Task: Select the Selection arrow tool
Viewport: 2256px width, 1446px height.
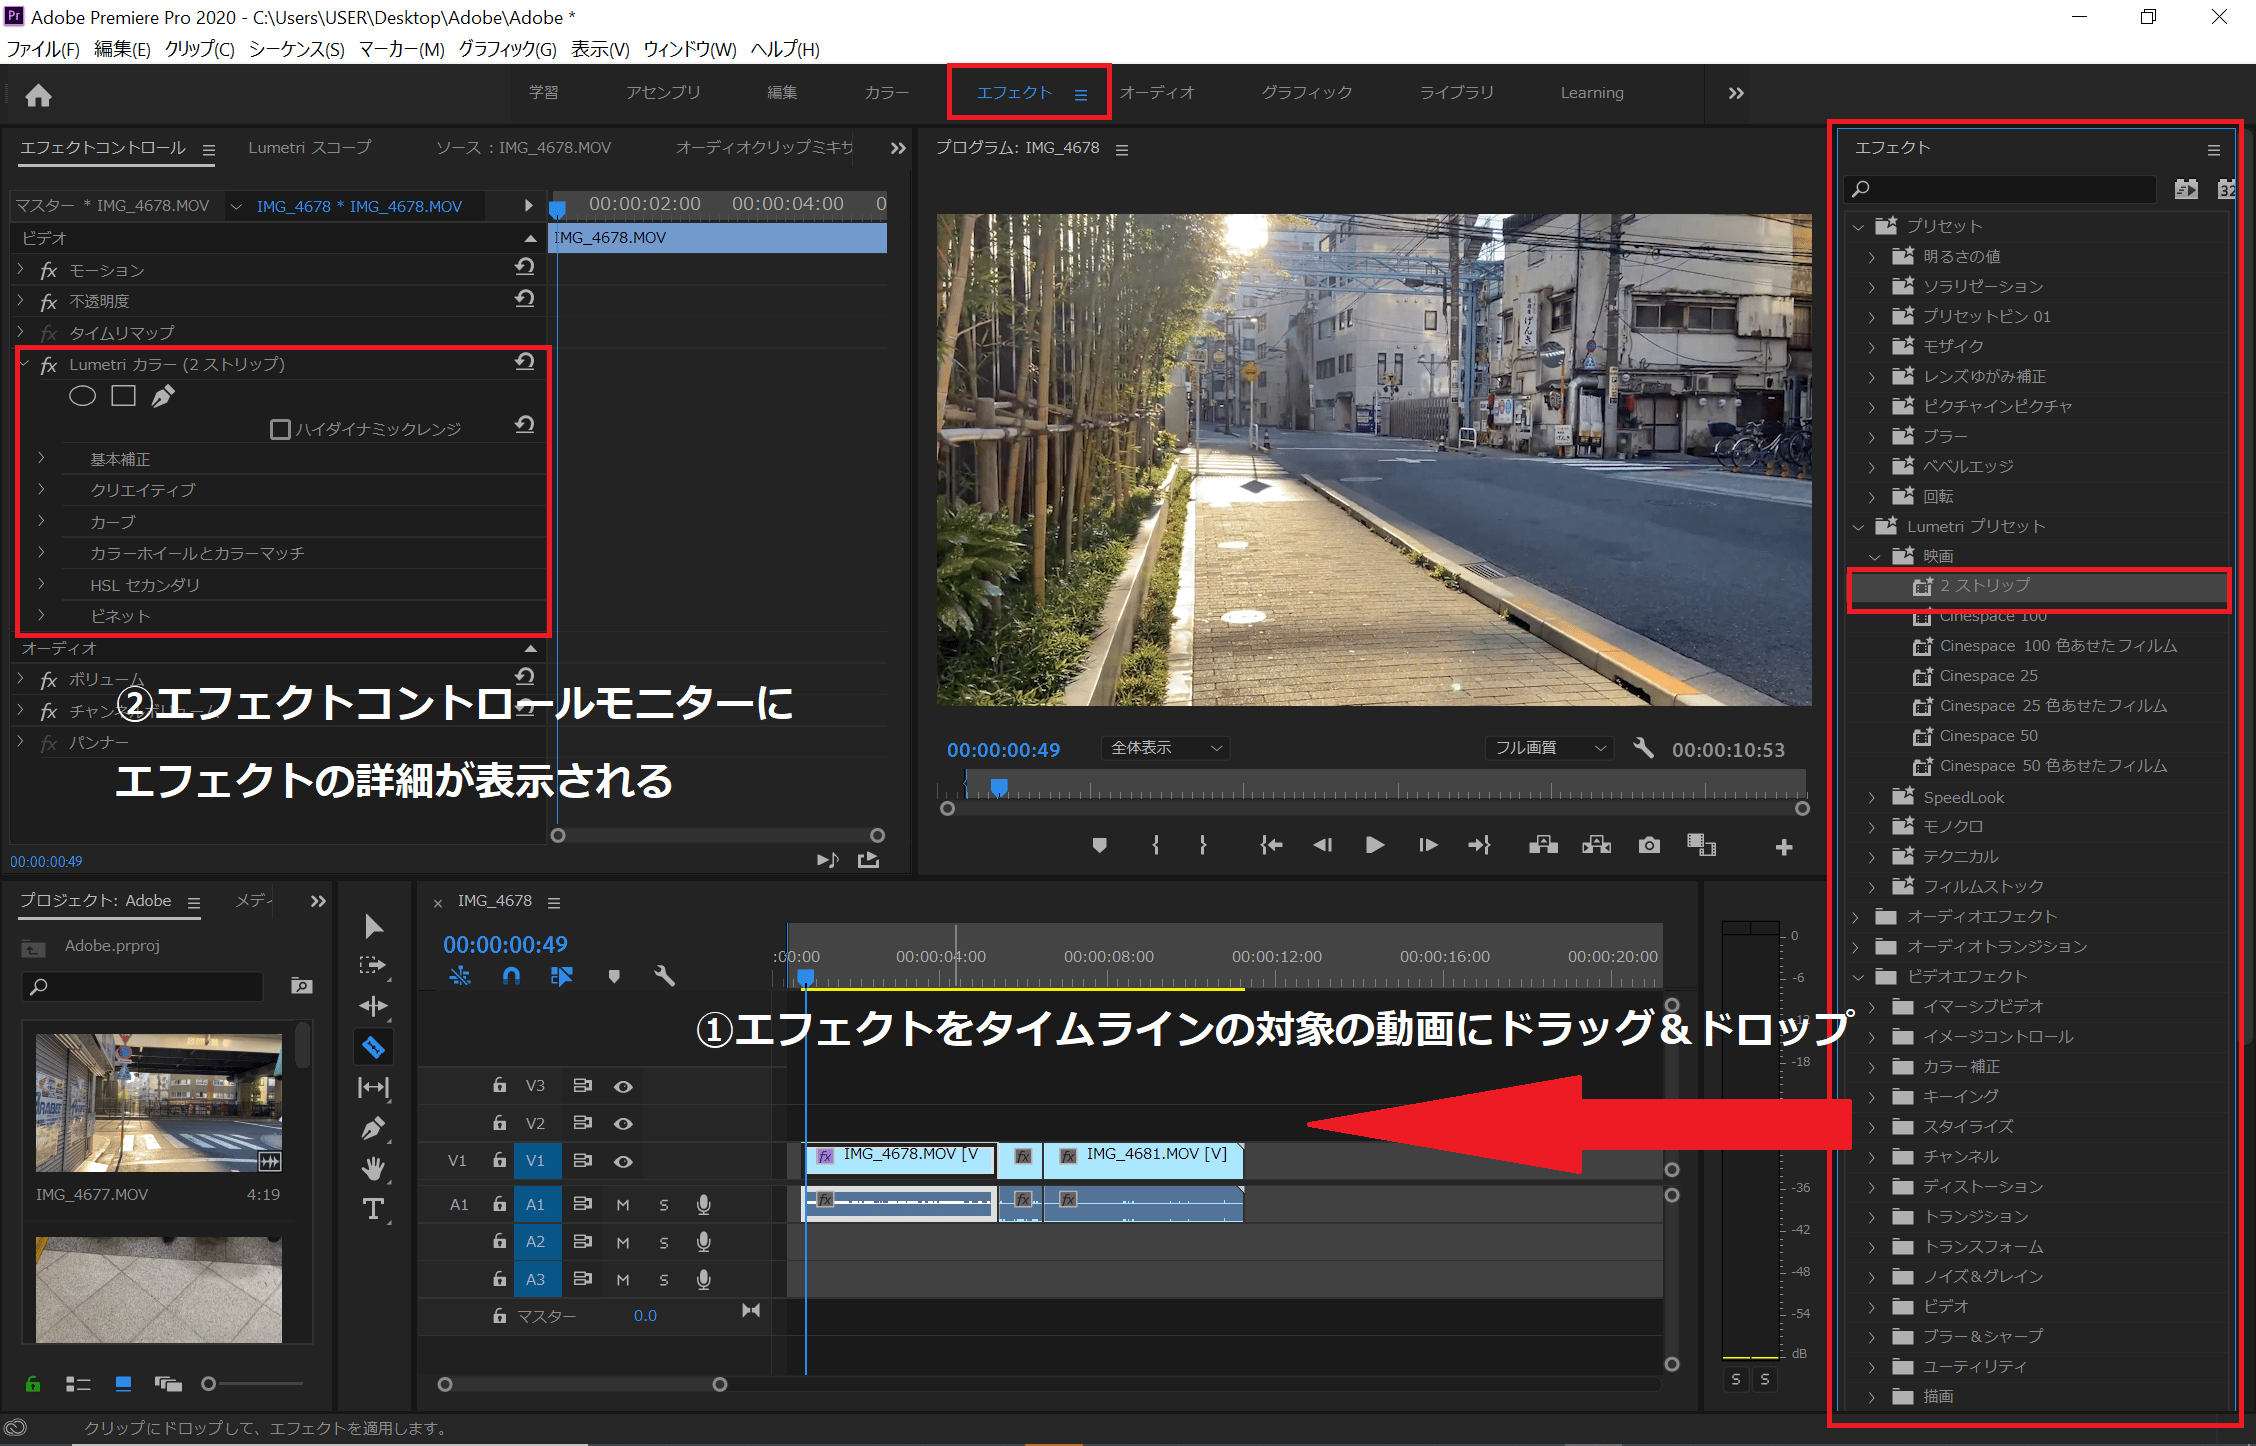Action: (373, 926)
